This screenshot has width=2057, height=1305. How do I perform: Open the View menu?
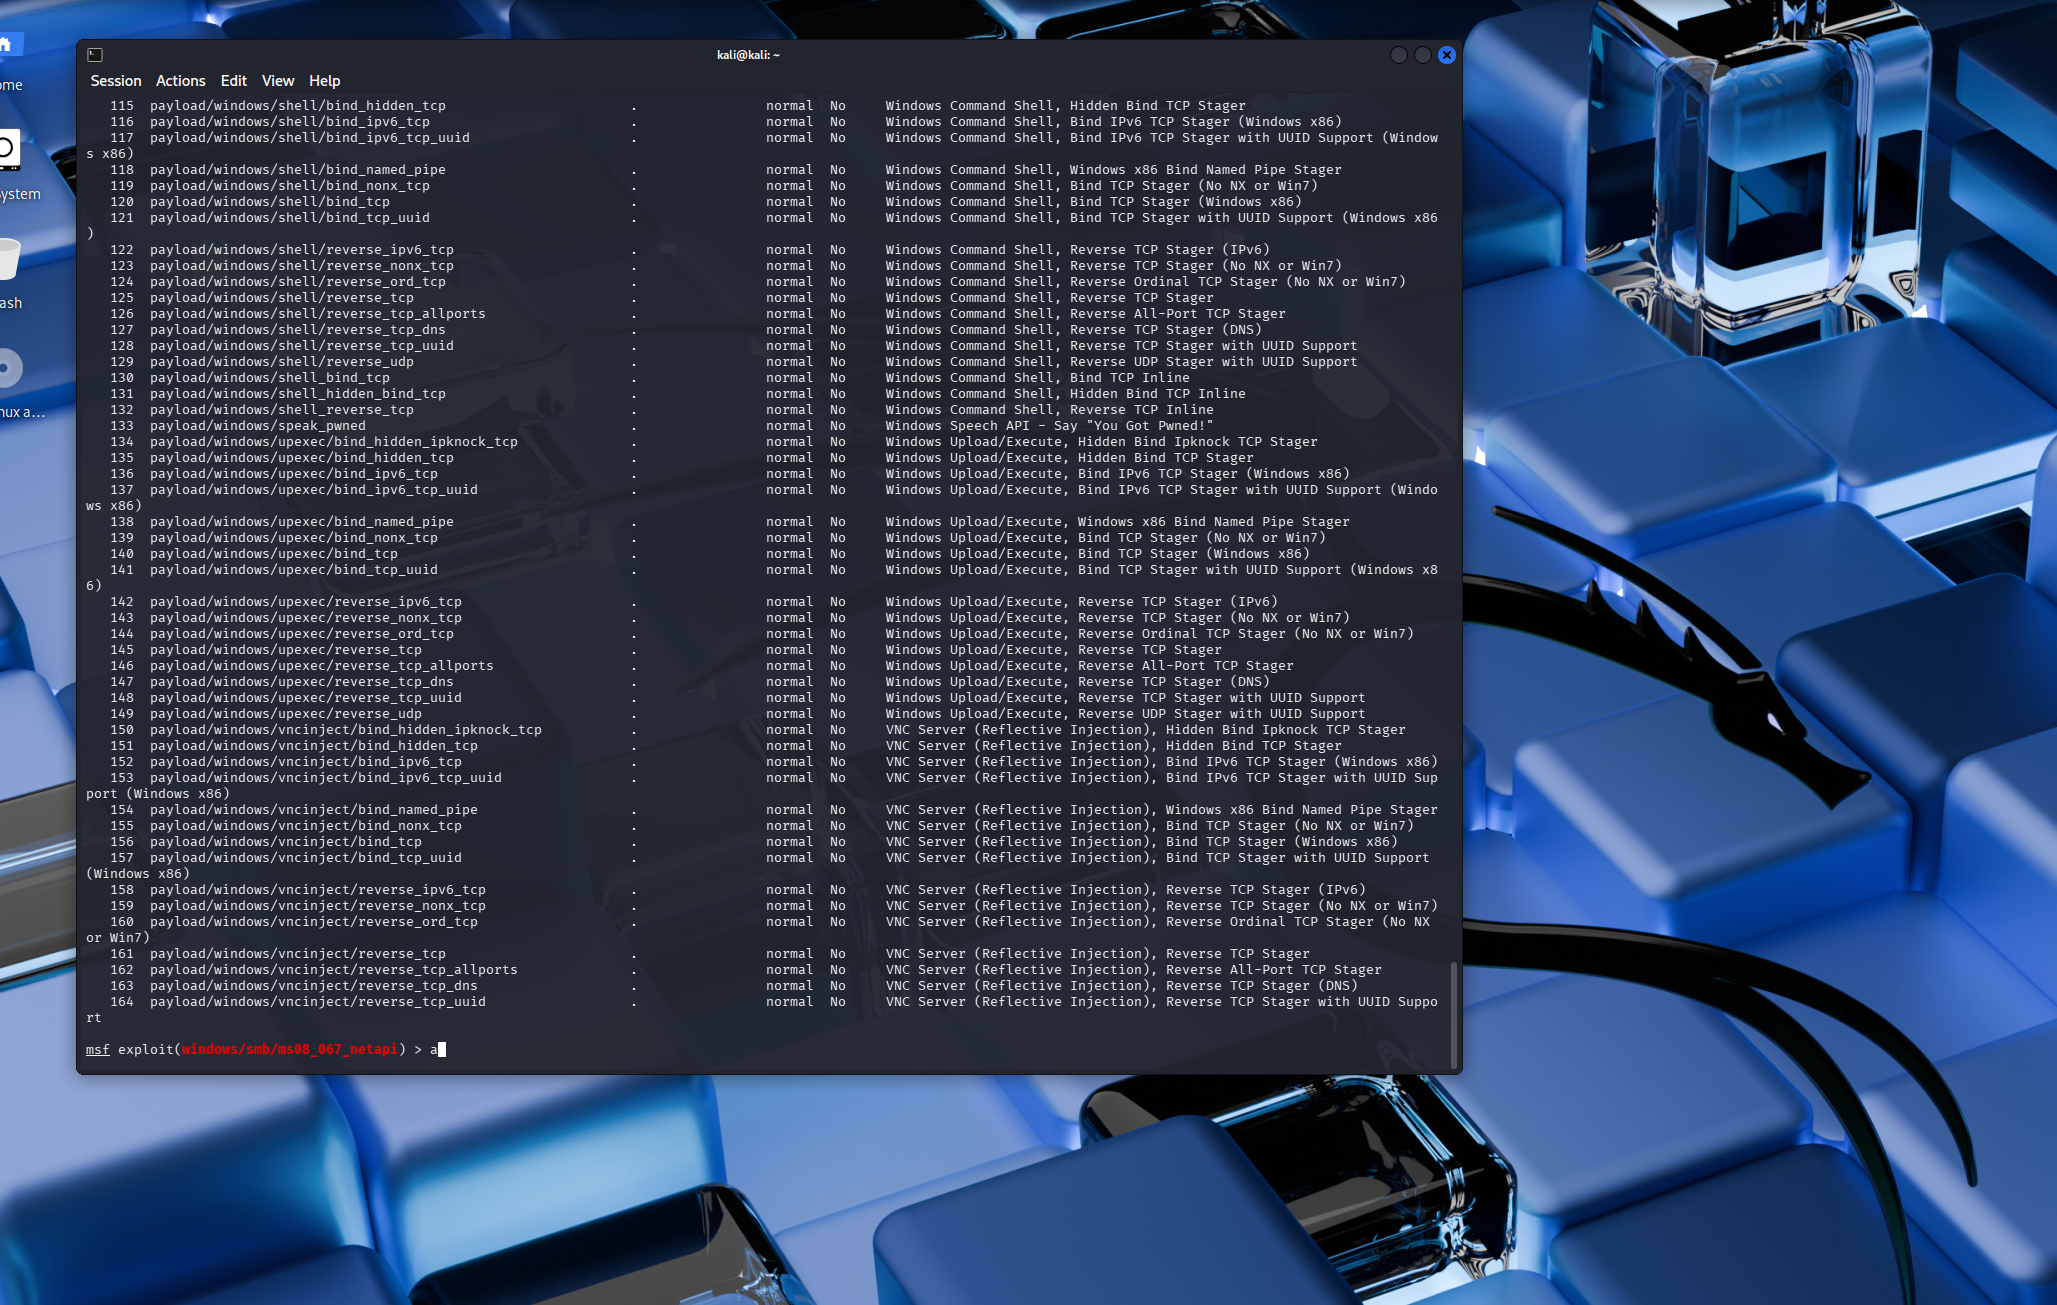[x=278, y=81]
